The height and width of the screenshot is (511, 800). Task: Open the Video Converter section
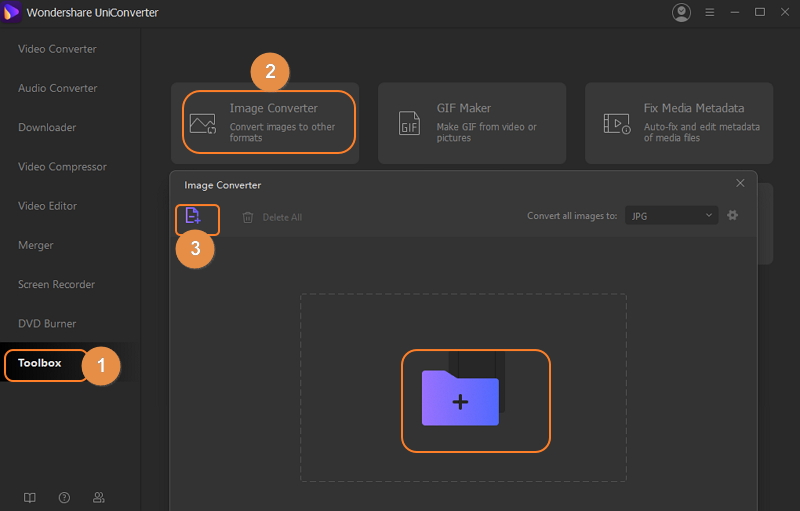click(57, 49)
